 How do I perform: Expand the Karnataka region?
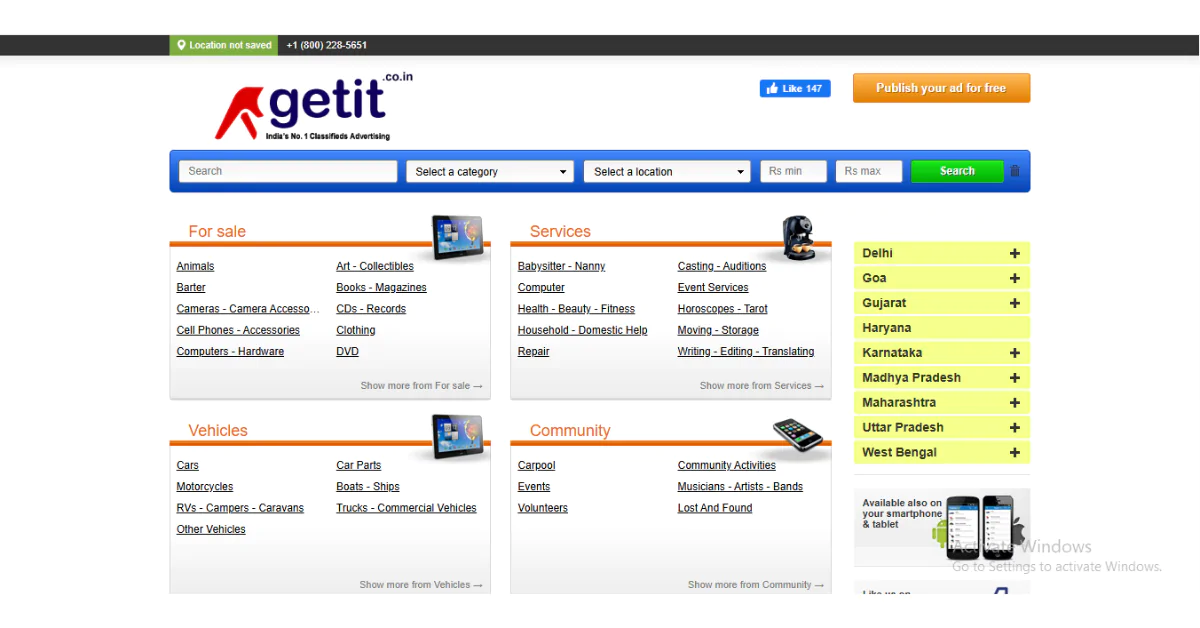(1016, 352)
